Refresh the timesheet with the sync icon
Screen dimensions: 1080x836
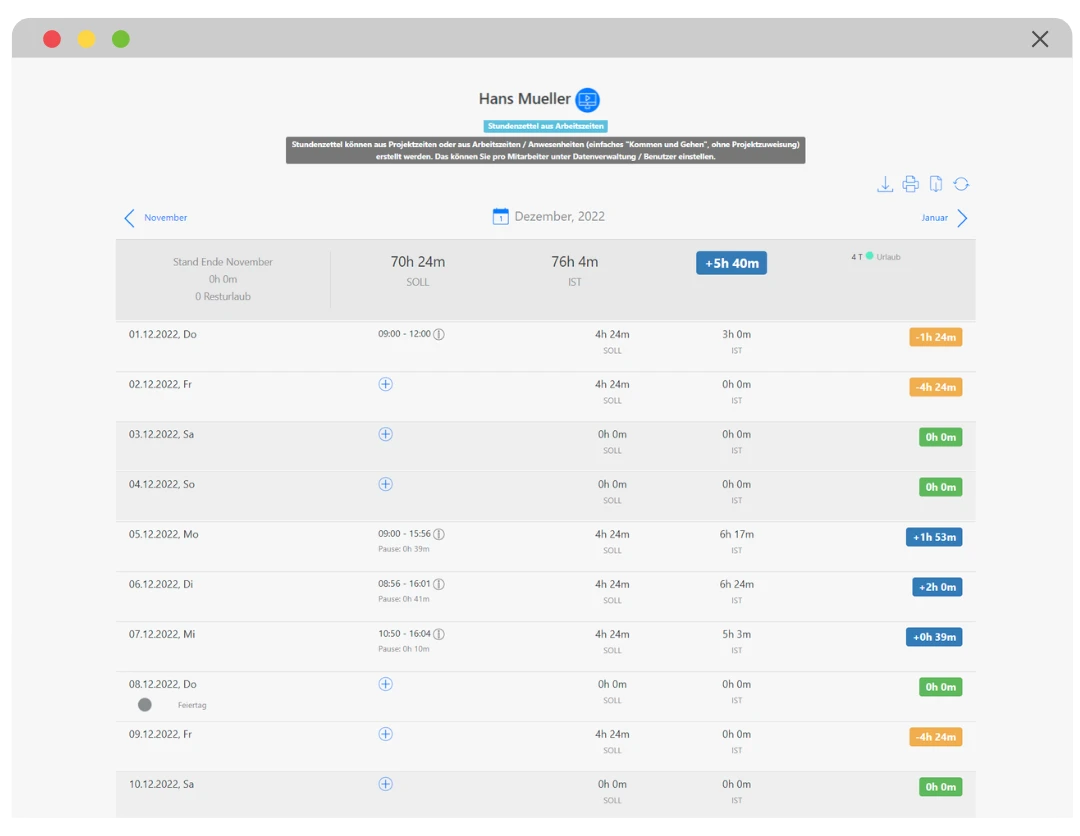pyautogui.click(x=961, y=184)
